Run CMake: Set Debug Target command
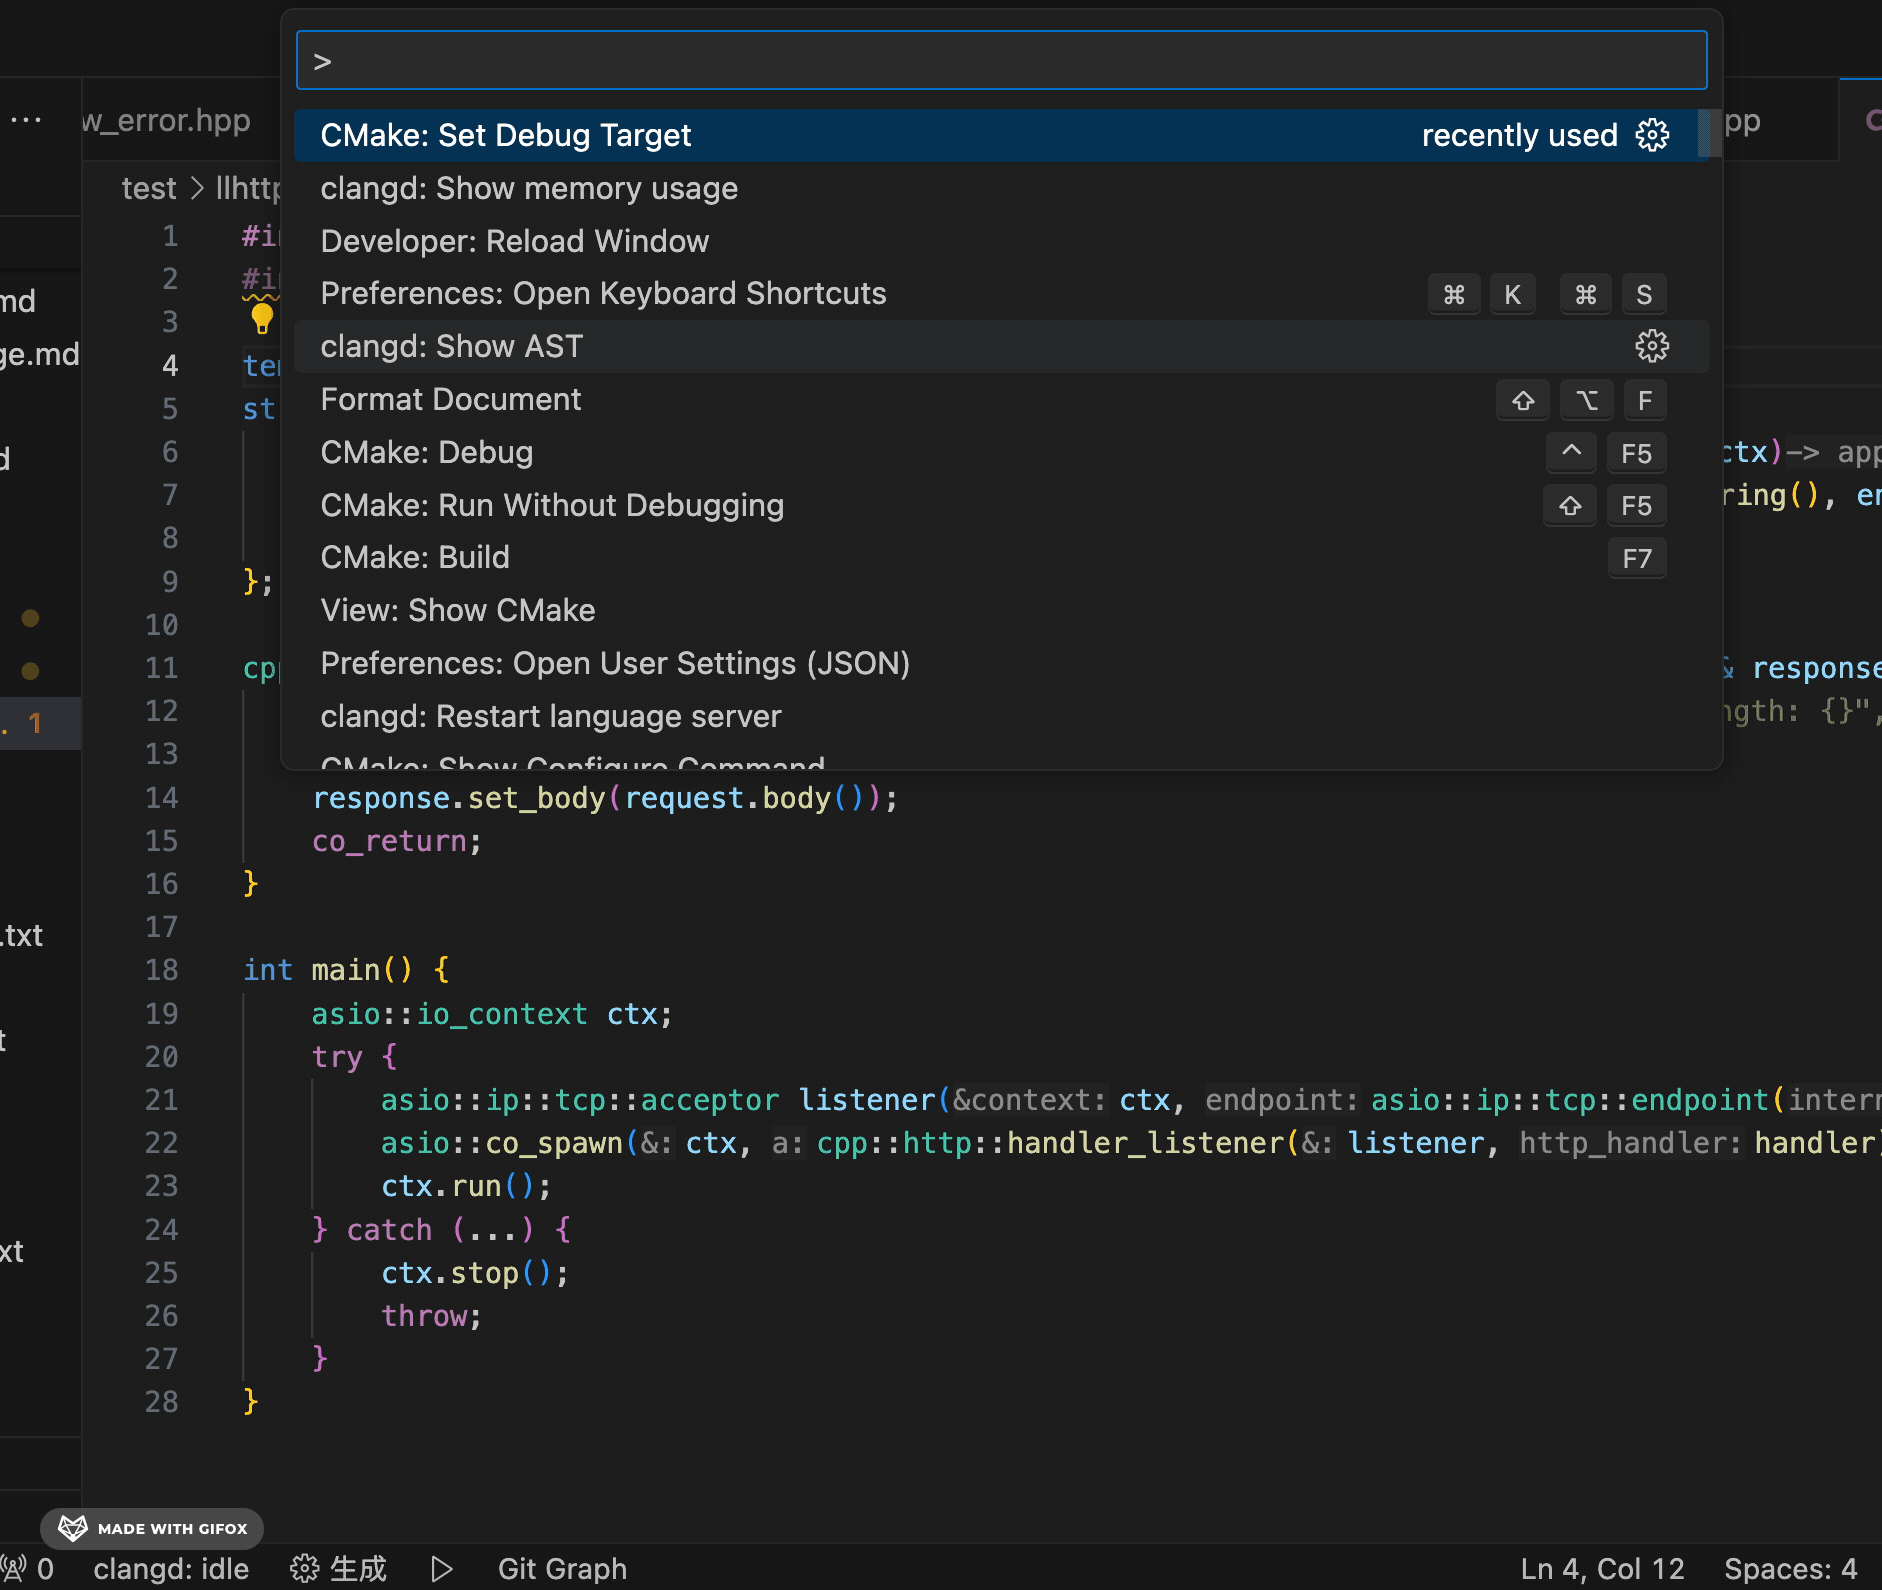Screen dimensions: 1882x1590 pyautogui.click(x=1002, y=135)
